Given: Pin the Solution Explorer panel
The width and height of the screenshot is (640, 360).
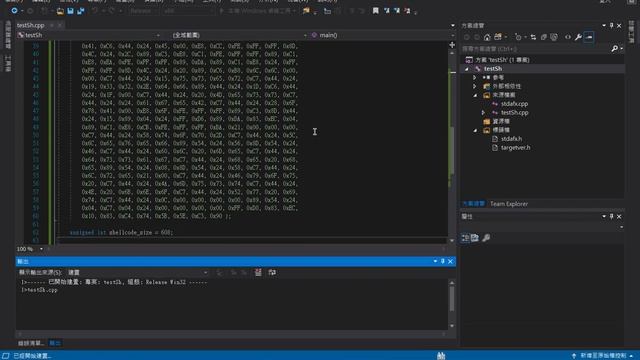Looking at the screenshot, I should [611, 25].
